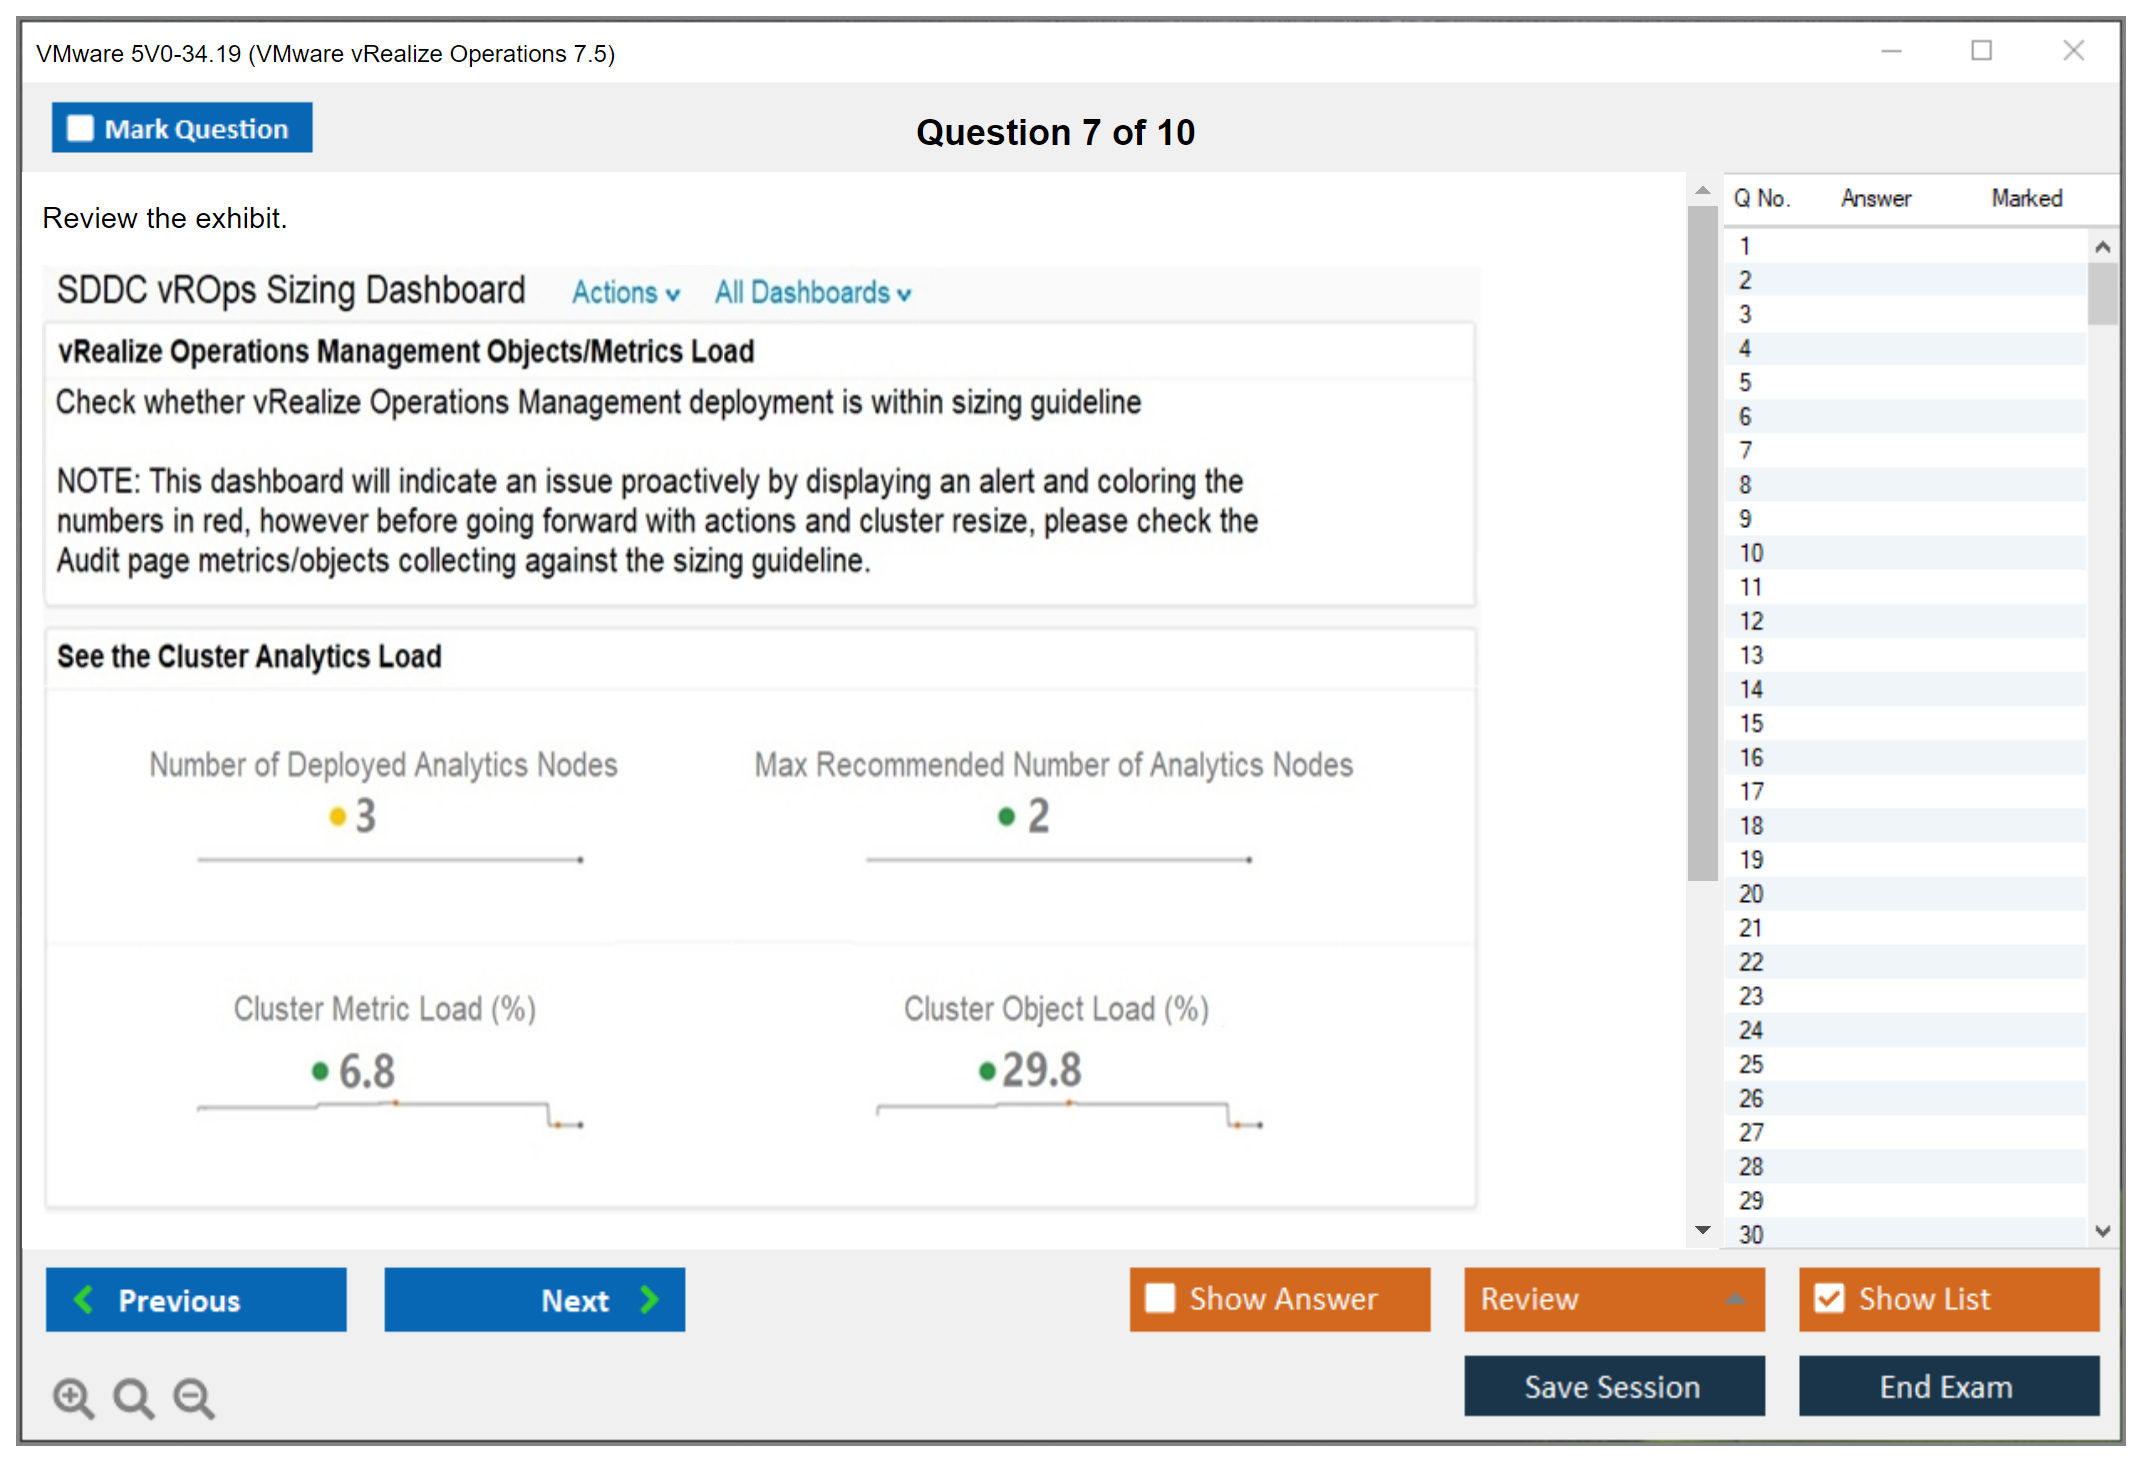Open the All Dashboards dropdown
The image size is (2150, 1470).
[x=812, y=293]
